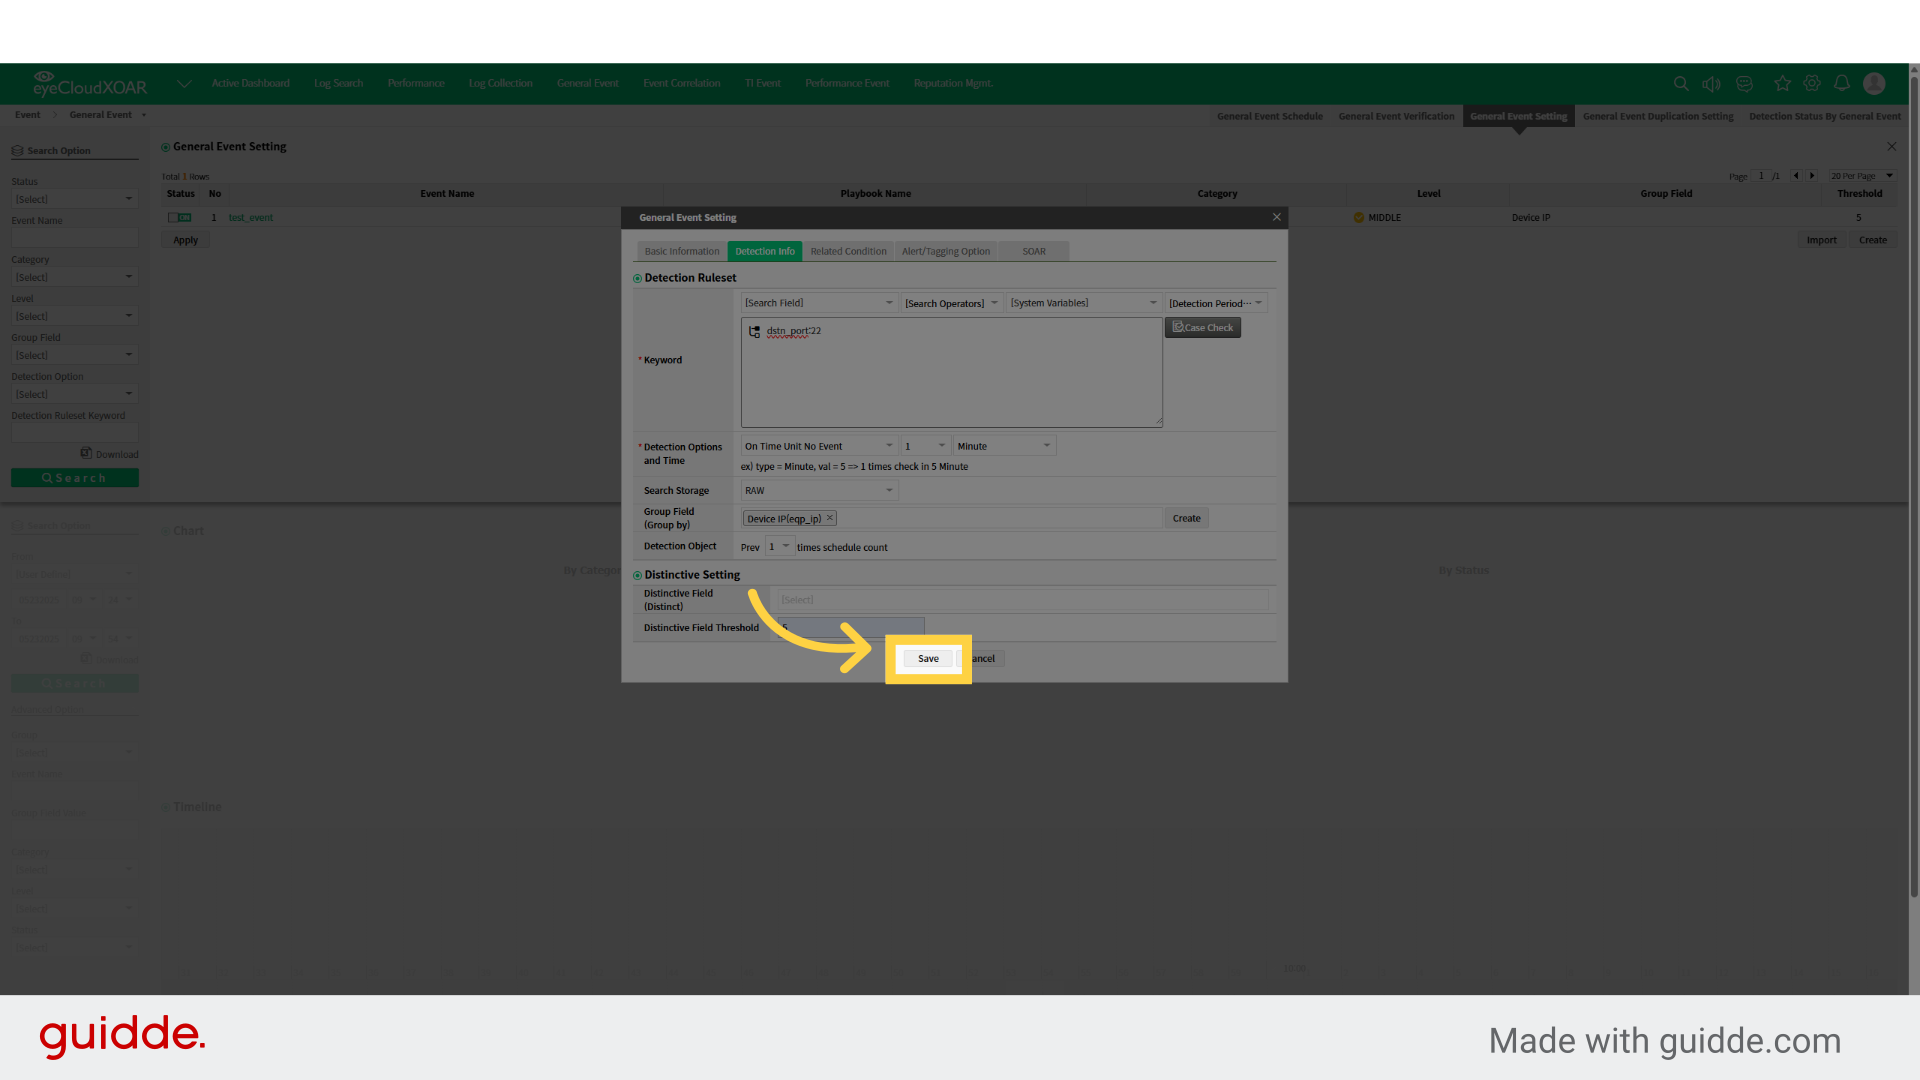Open the test_event link
The width and height of the screenshot is (1920, 1080).
coord(251,217)
